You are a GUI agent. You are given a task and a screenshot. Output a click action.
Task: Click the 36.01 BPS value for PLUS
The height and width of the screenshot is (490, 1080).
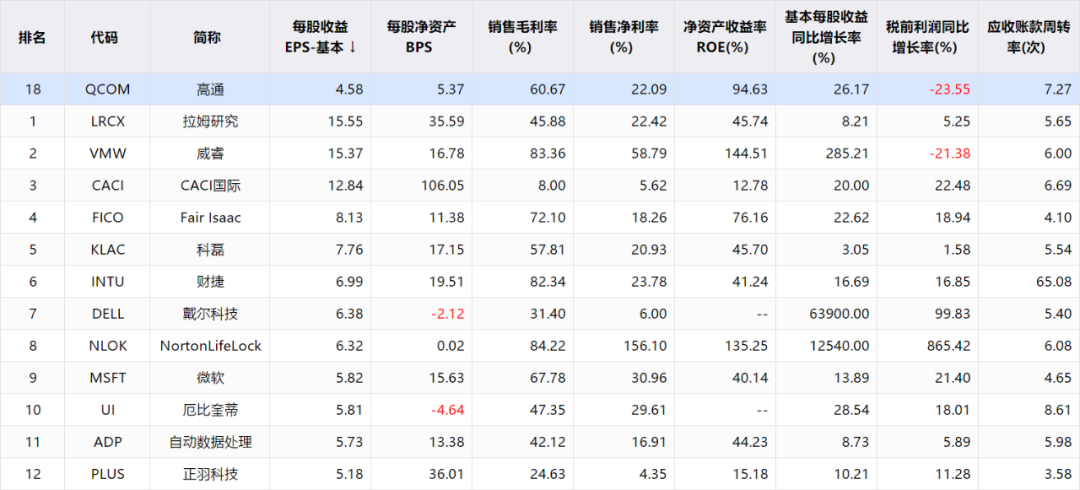[448, 475]
